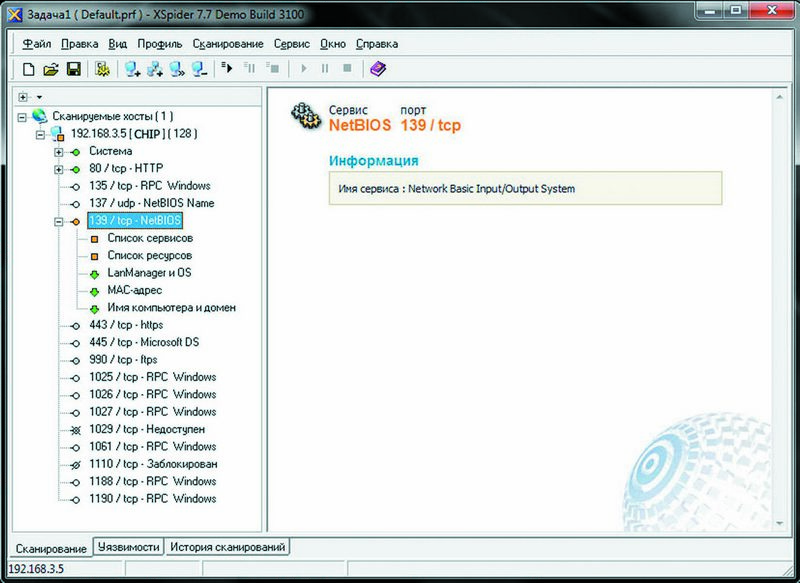Click Имя сервиса info text box
Screen dimensions: 800x583
click(x=526, y=188)
